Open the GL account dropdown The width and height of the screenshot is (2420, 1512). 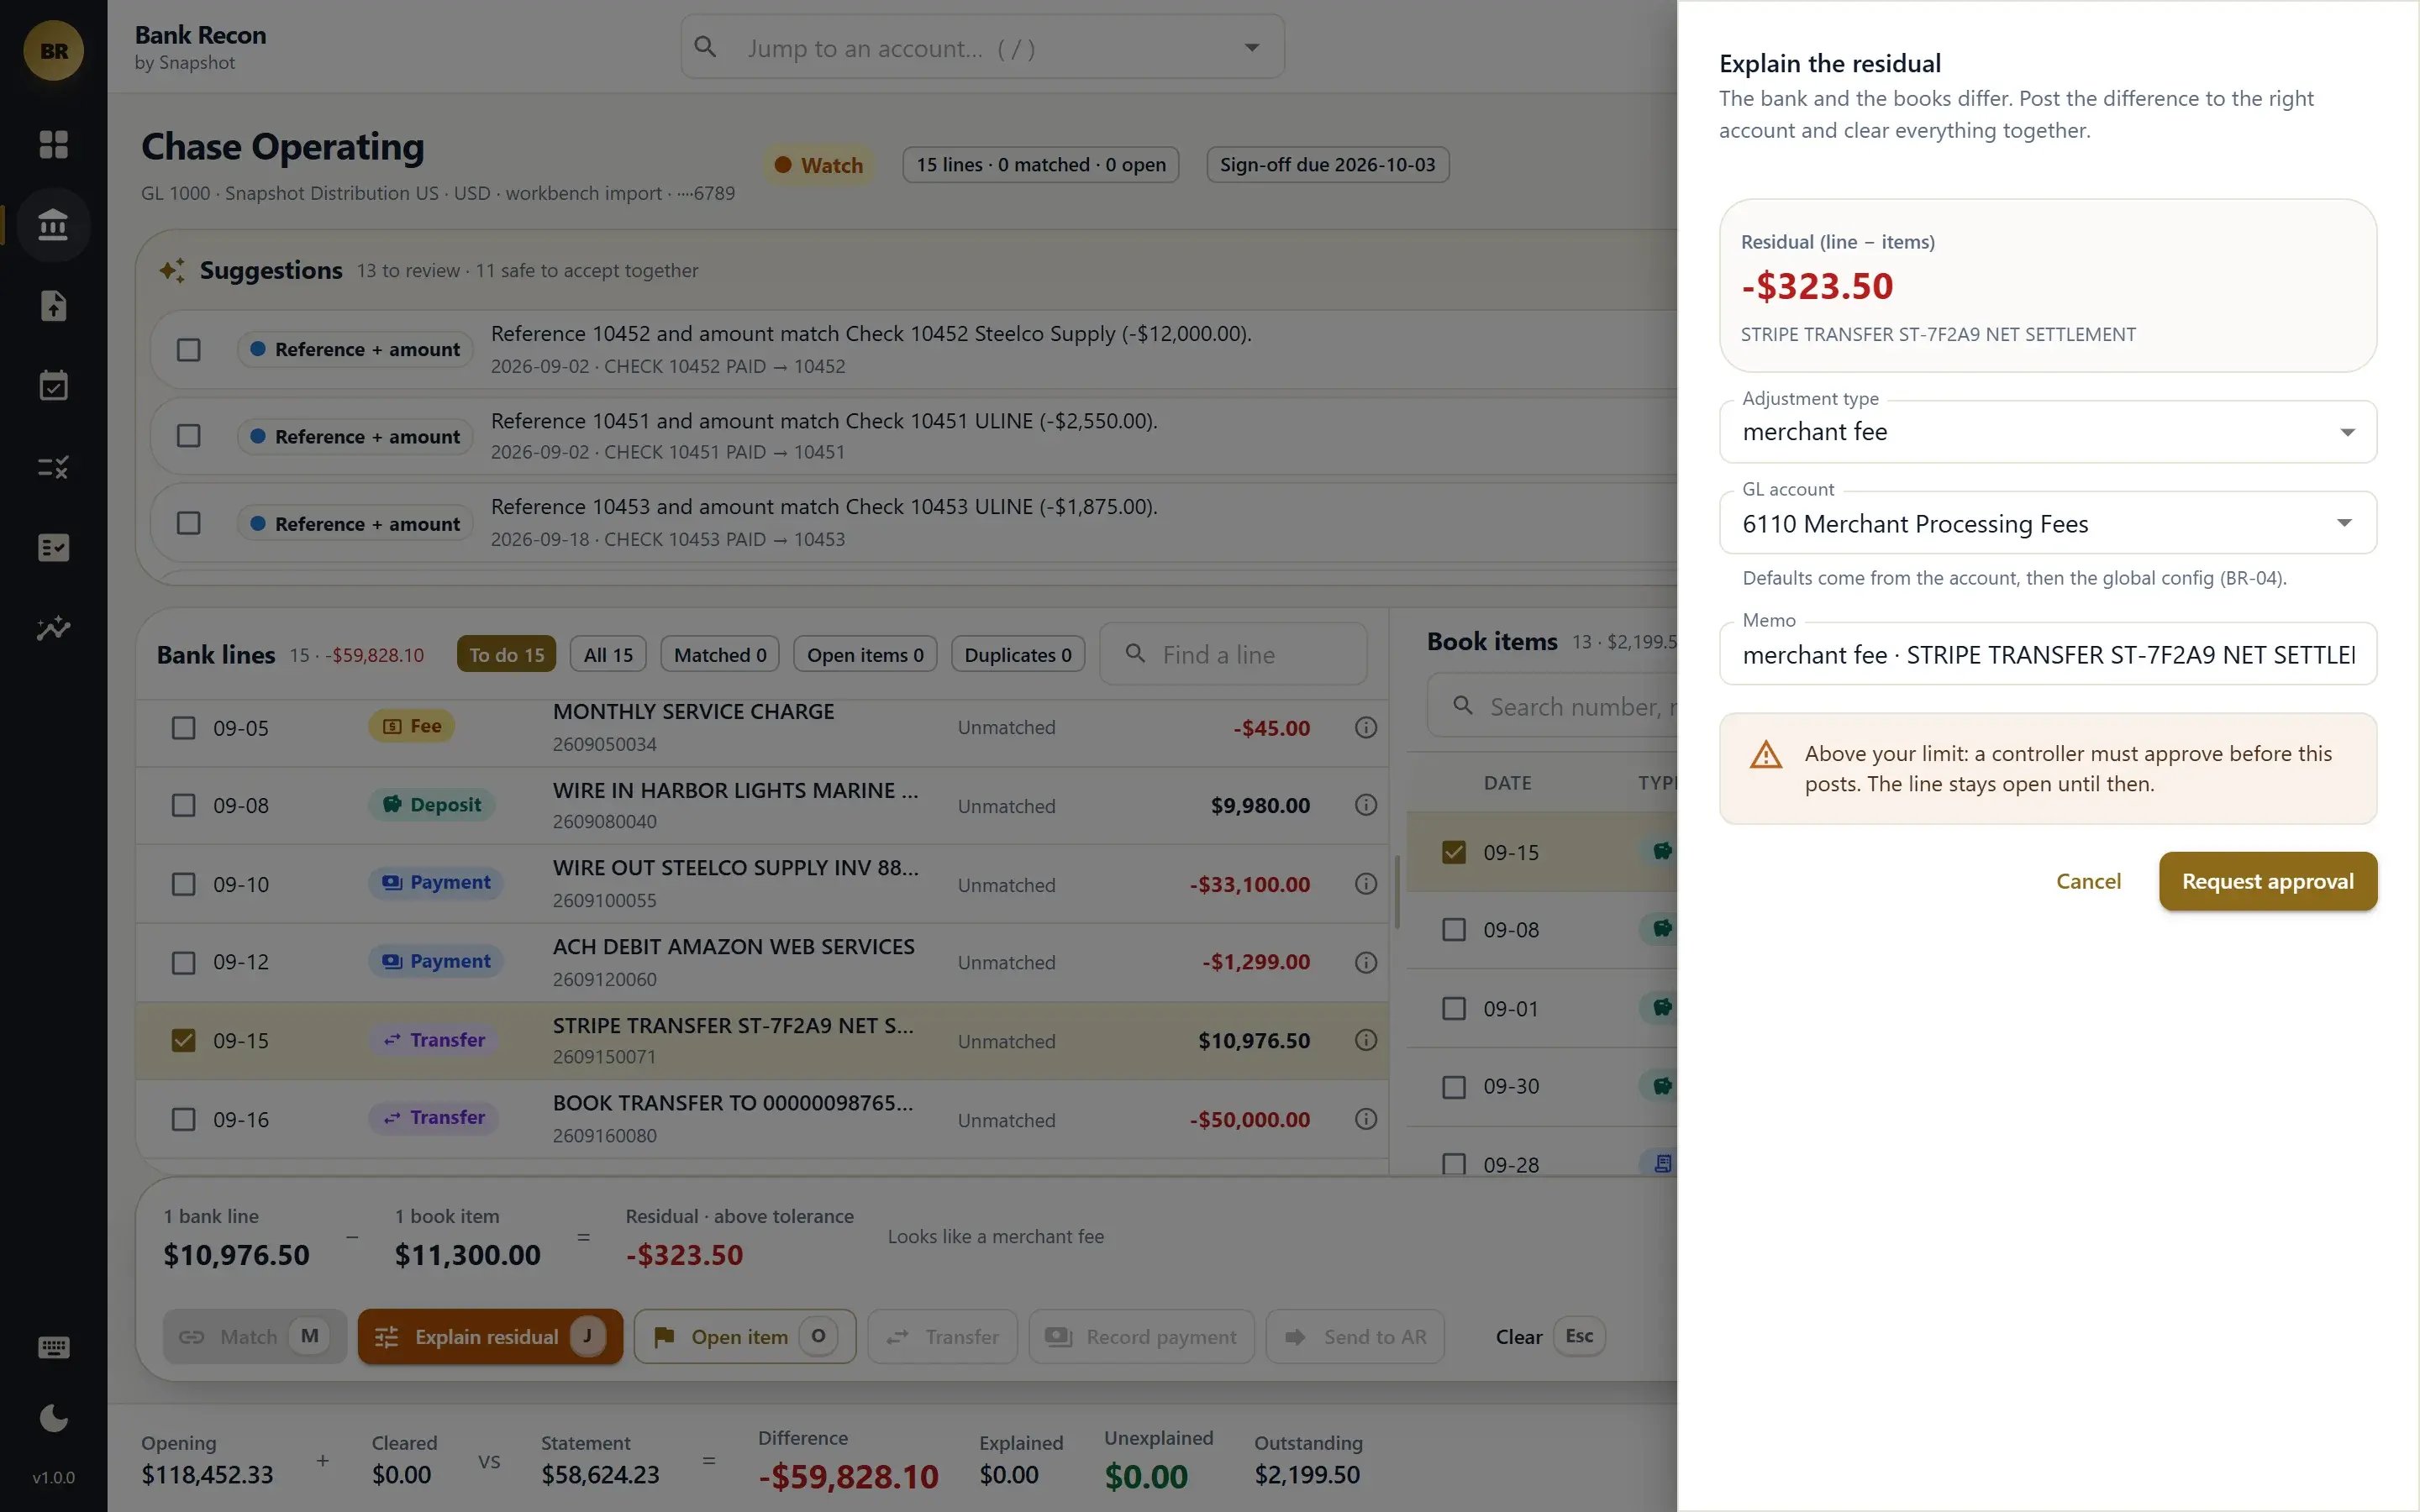[2047, 523]
